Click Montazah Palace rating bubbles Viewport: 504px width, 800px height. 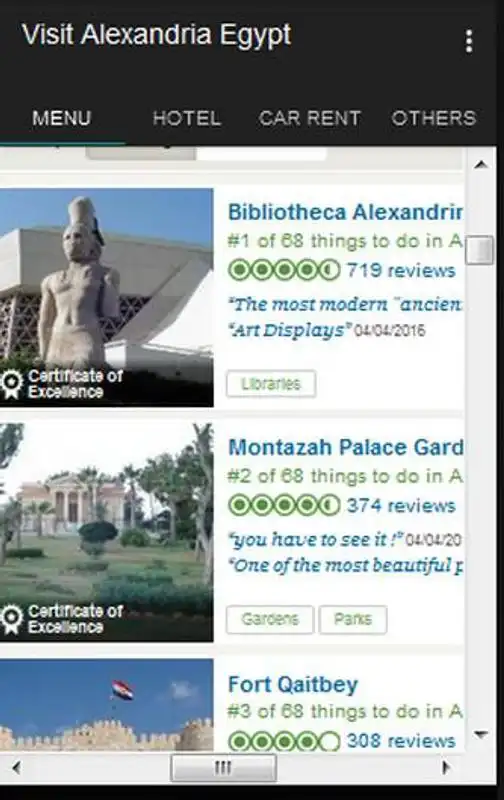point(284,505)
